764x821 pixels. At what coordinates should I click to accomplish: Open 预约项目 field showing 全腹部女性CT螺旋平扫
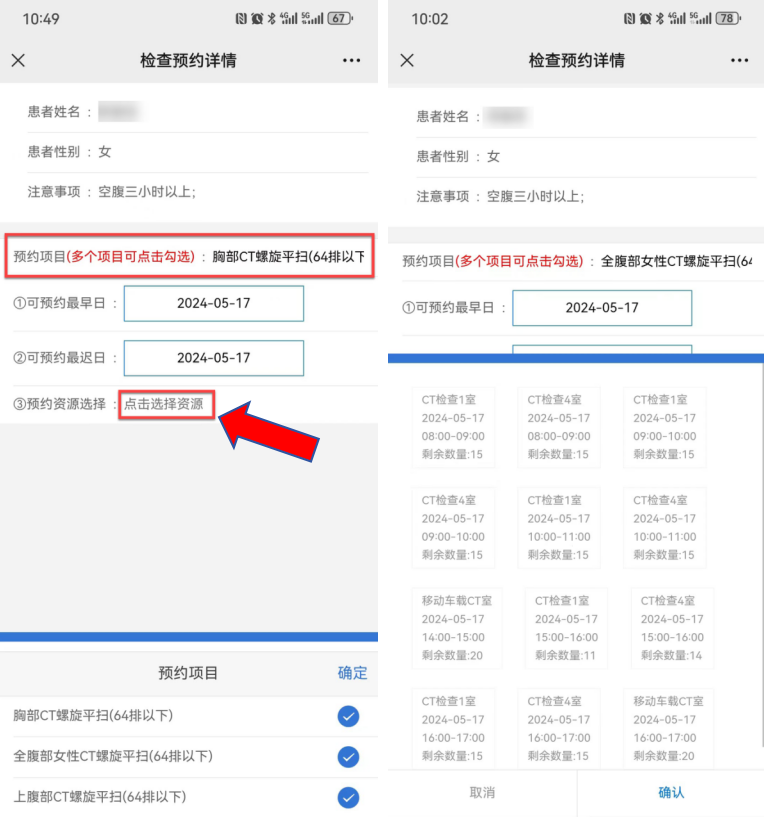click(x=576, y=261)
